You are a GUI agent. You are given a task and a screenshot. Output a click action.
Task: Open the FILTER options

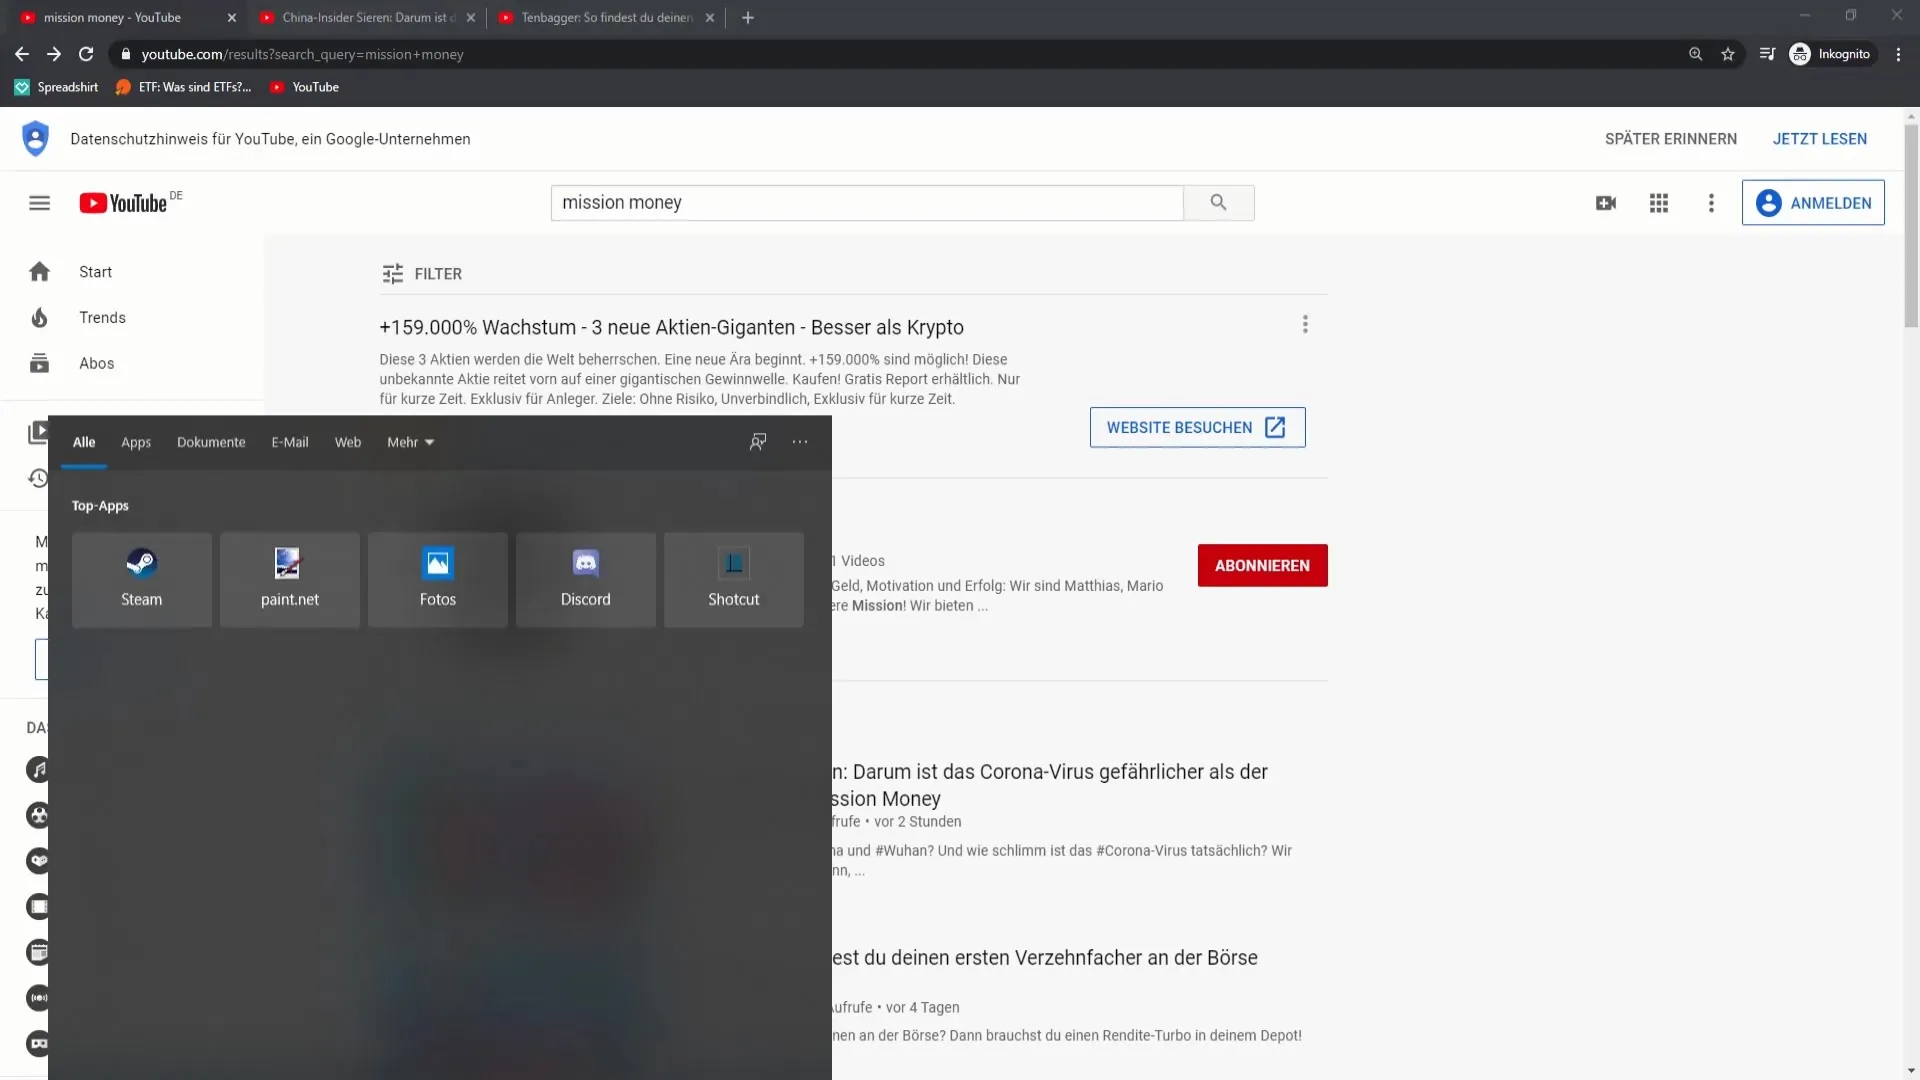(x=422, y=274)
